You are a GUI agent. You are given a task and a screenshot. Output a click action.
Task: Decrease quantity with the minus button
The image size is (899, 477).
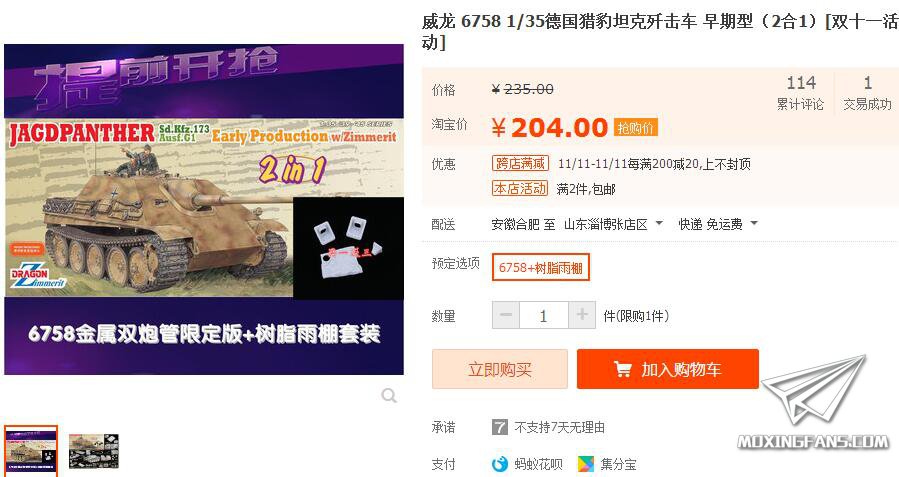tap(506, 315)
